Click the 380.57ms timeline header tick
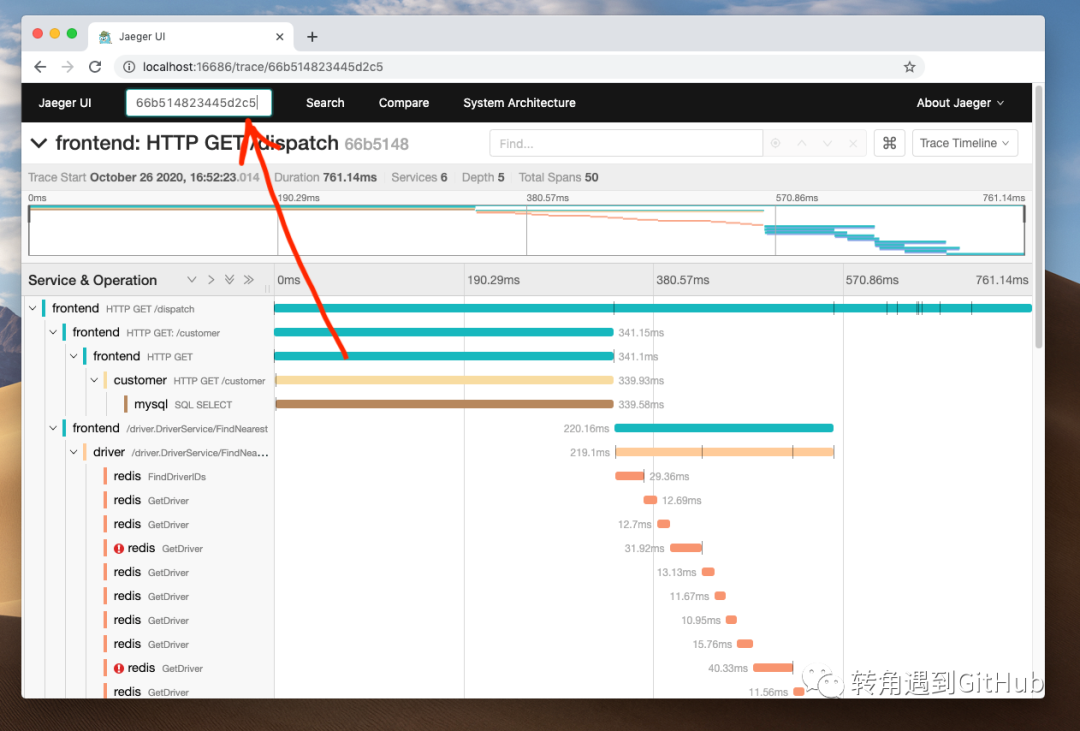This screenshot has width=1080, height=731. pyautogui.click(x=683, y=280)
